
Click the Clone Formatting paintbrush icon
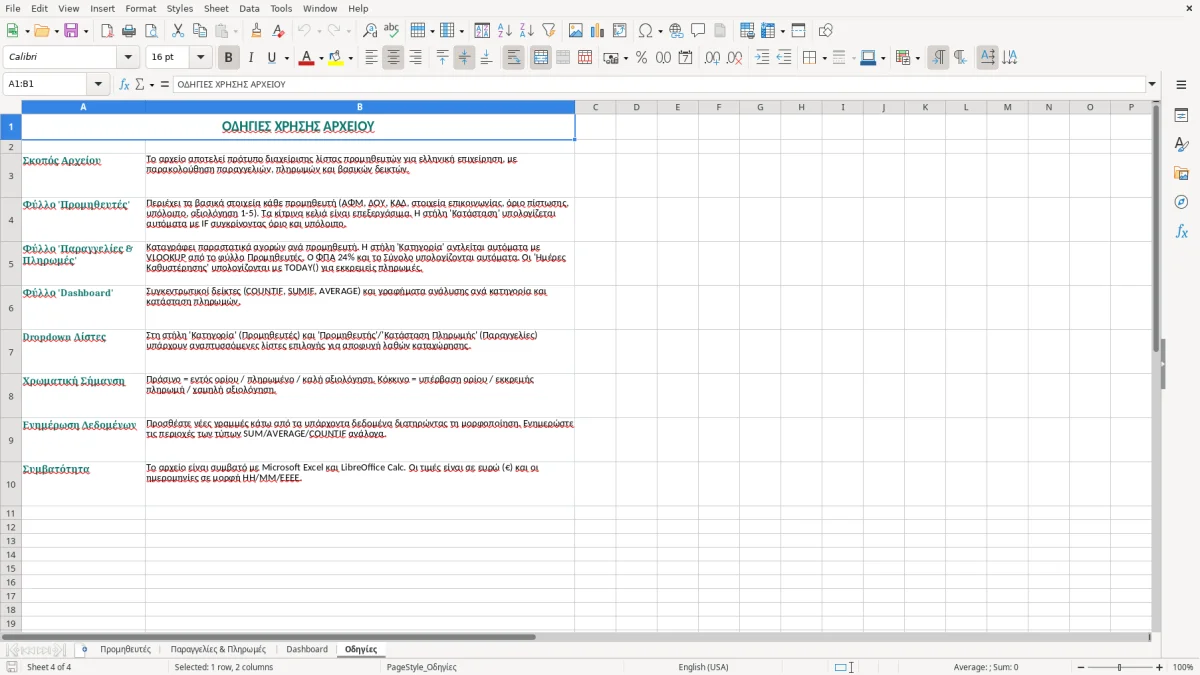pos(256,31)
